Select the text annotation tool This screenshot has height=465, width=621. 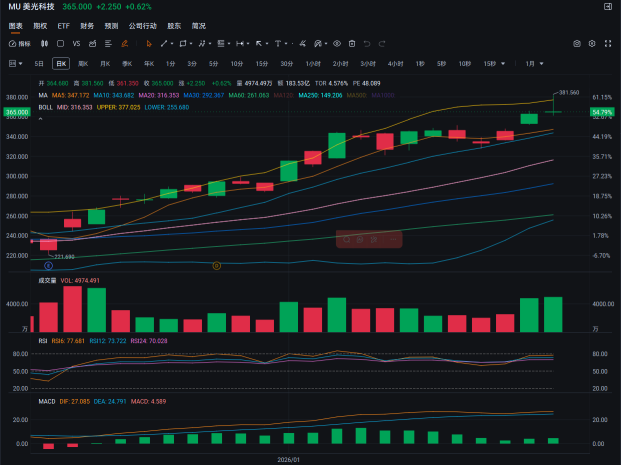click(x=278, y=44)
